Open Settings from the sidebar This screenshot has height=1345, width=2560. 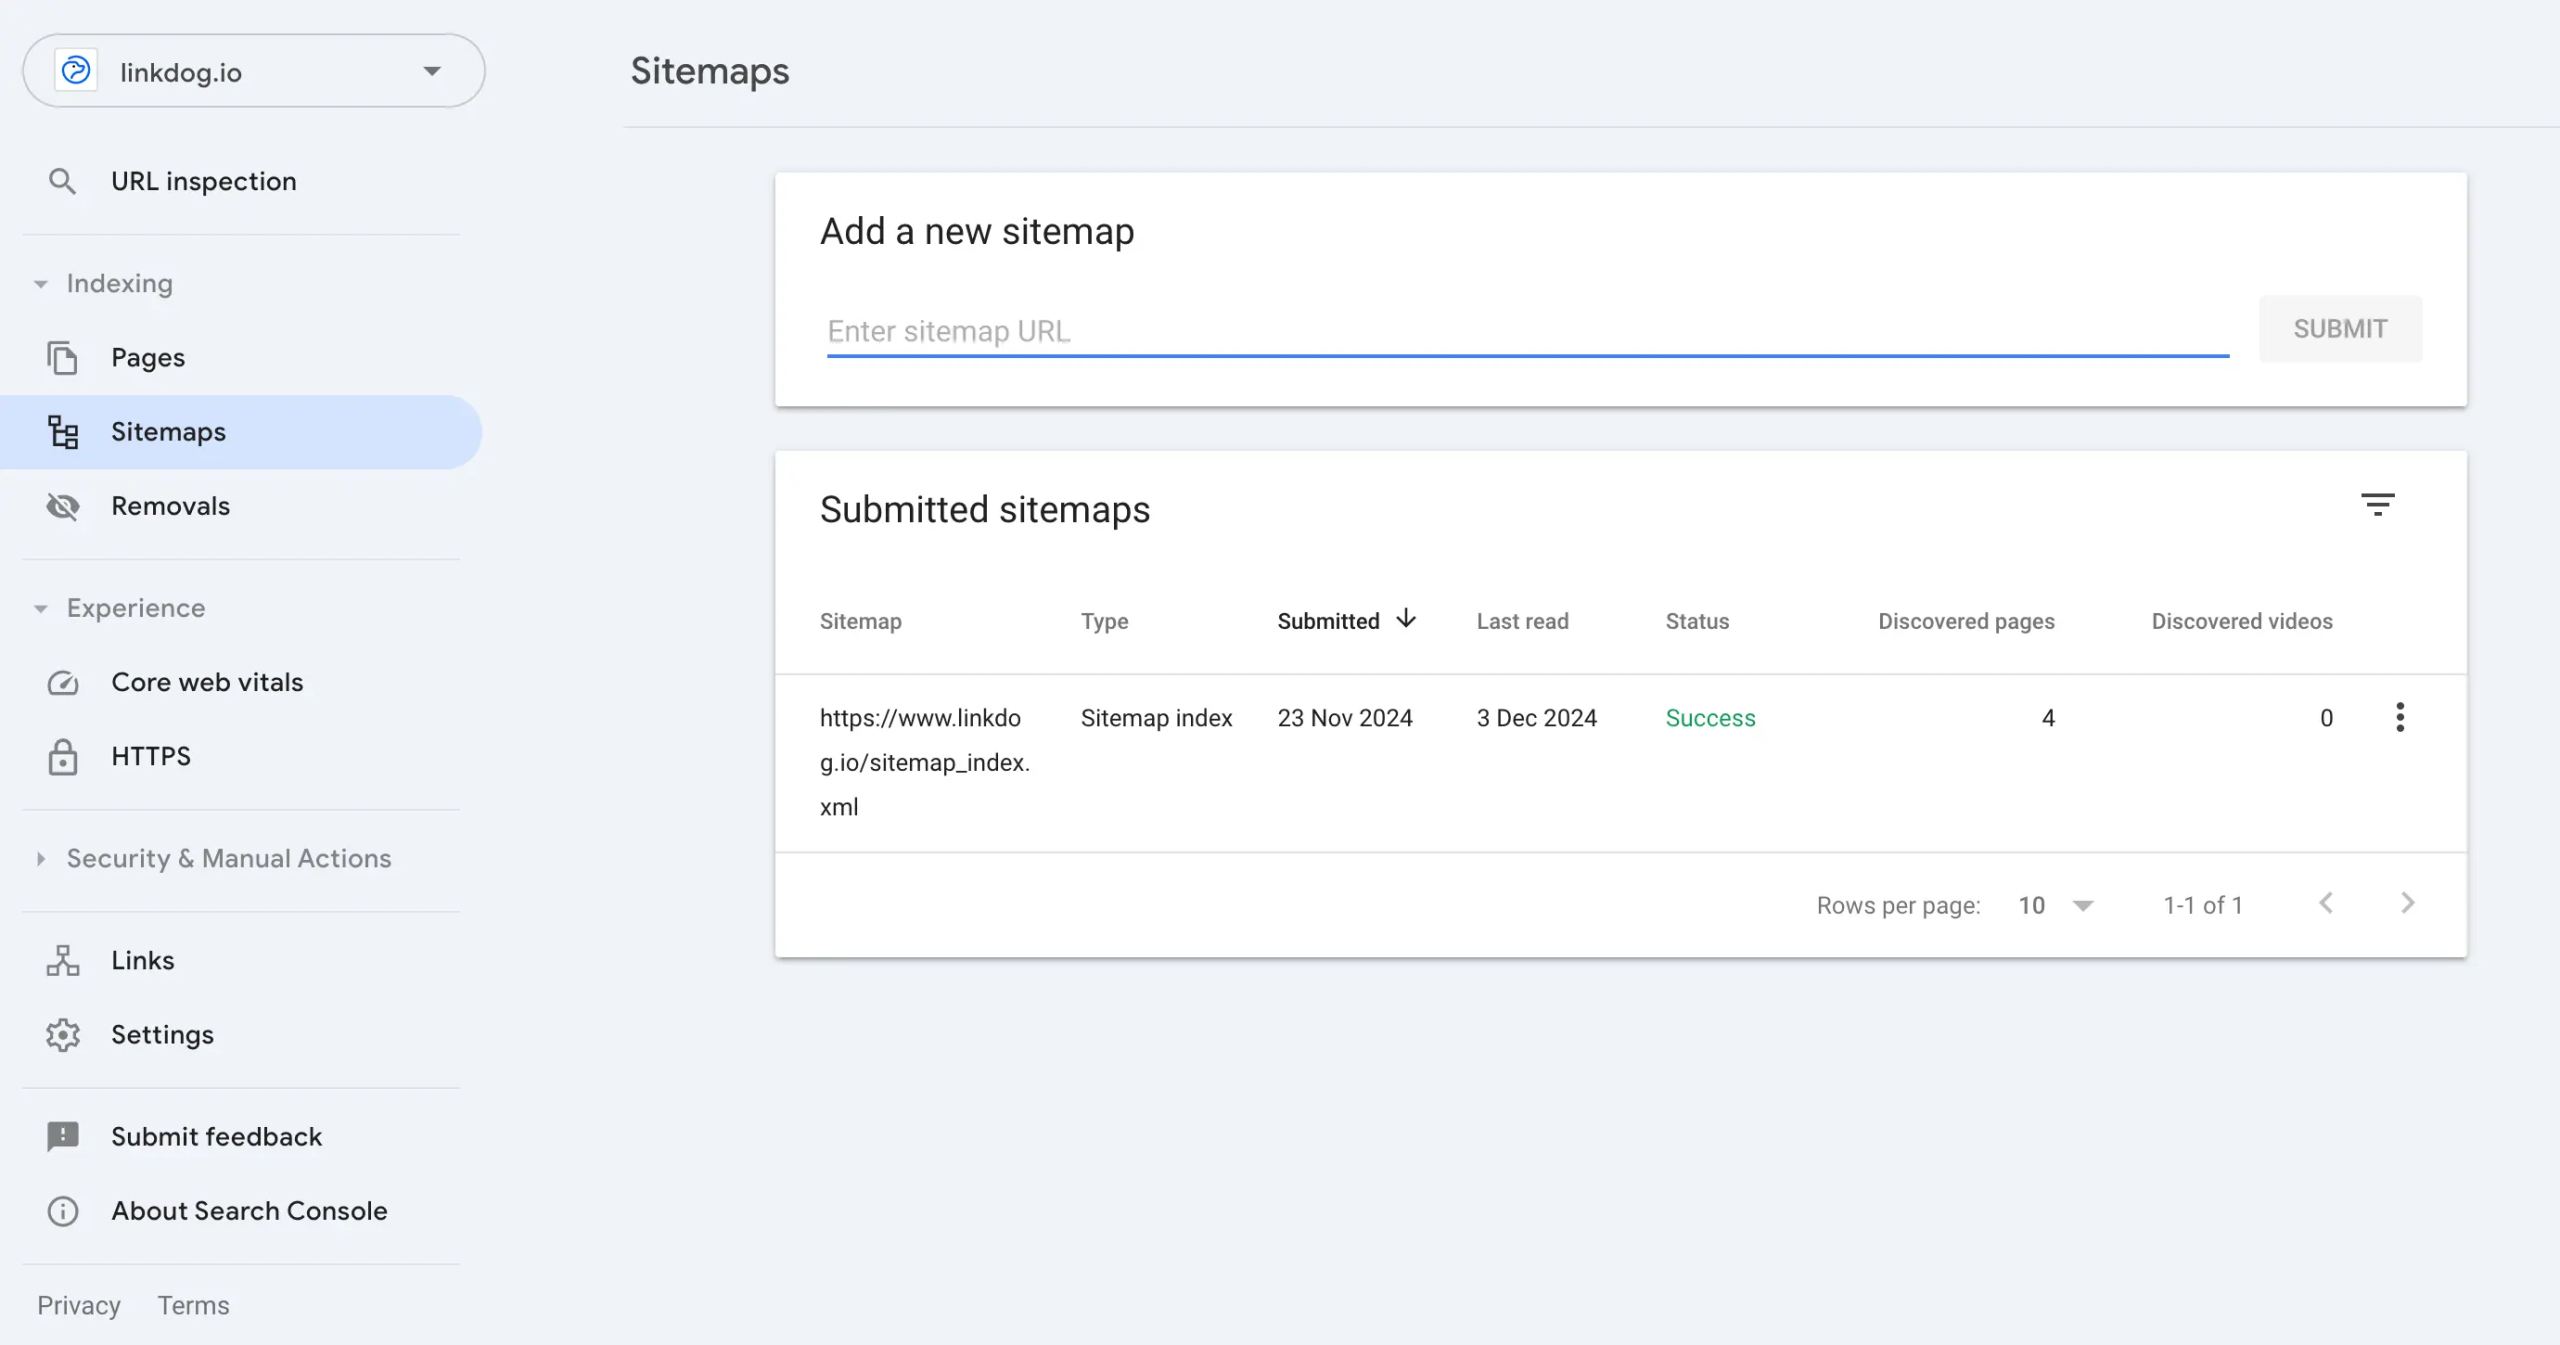[162, 1035]
